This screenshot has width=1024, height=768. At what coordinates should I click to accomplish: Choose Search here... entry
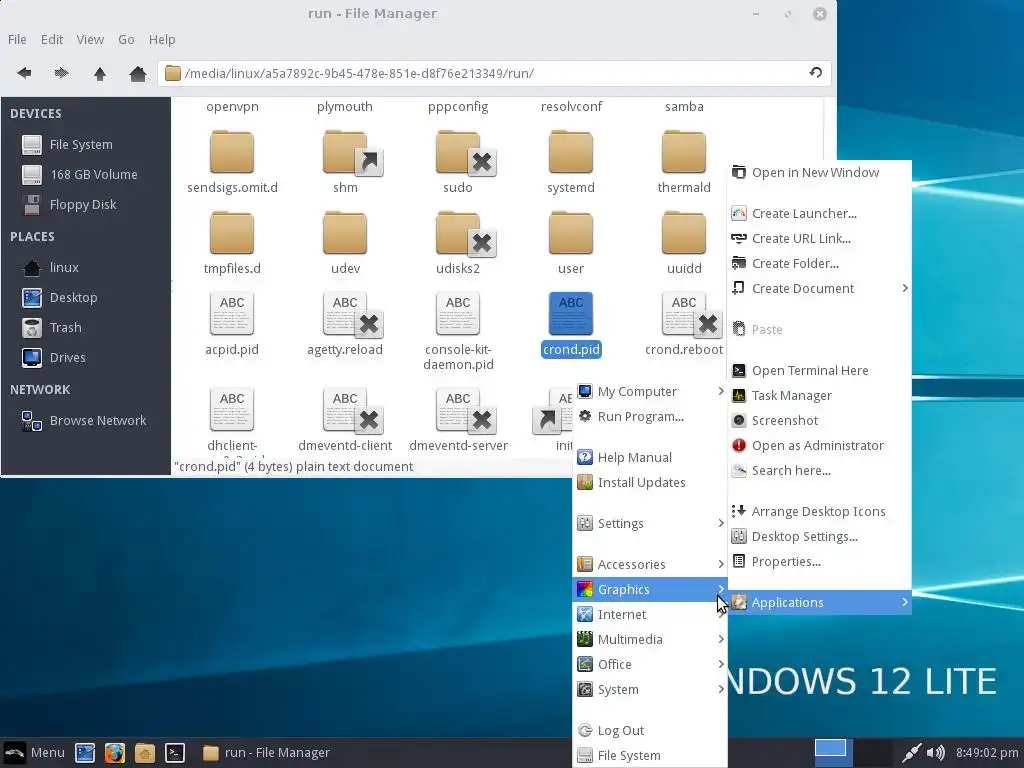tap(820, 470)
